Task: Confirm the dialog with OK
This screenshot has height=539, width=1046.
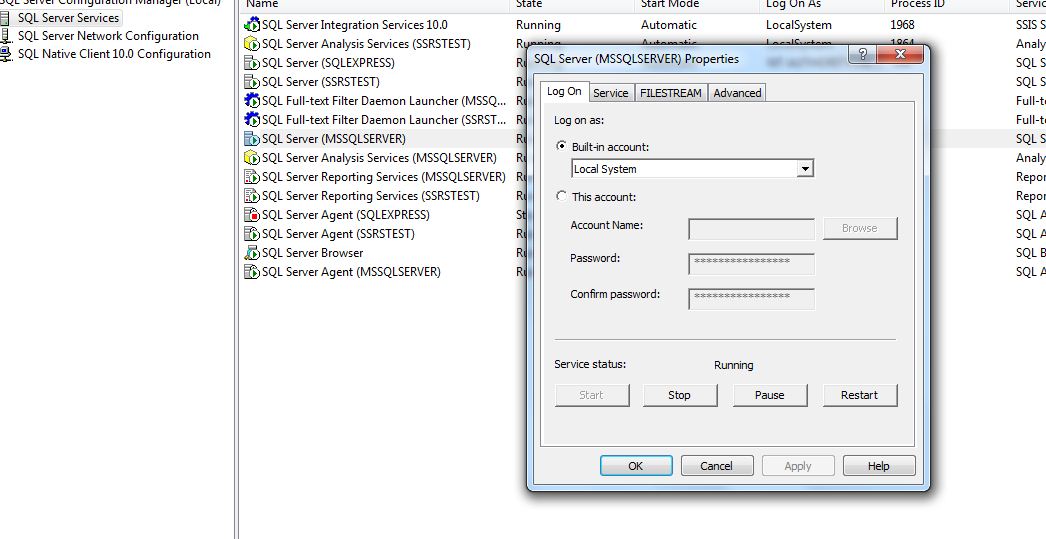Action: [x=635, y=466]
